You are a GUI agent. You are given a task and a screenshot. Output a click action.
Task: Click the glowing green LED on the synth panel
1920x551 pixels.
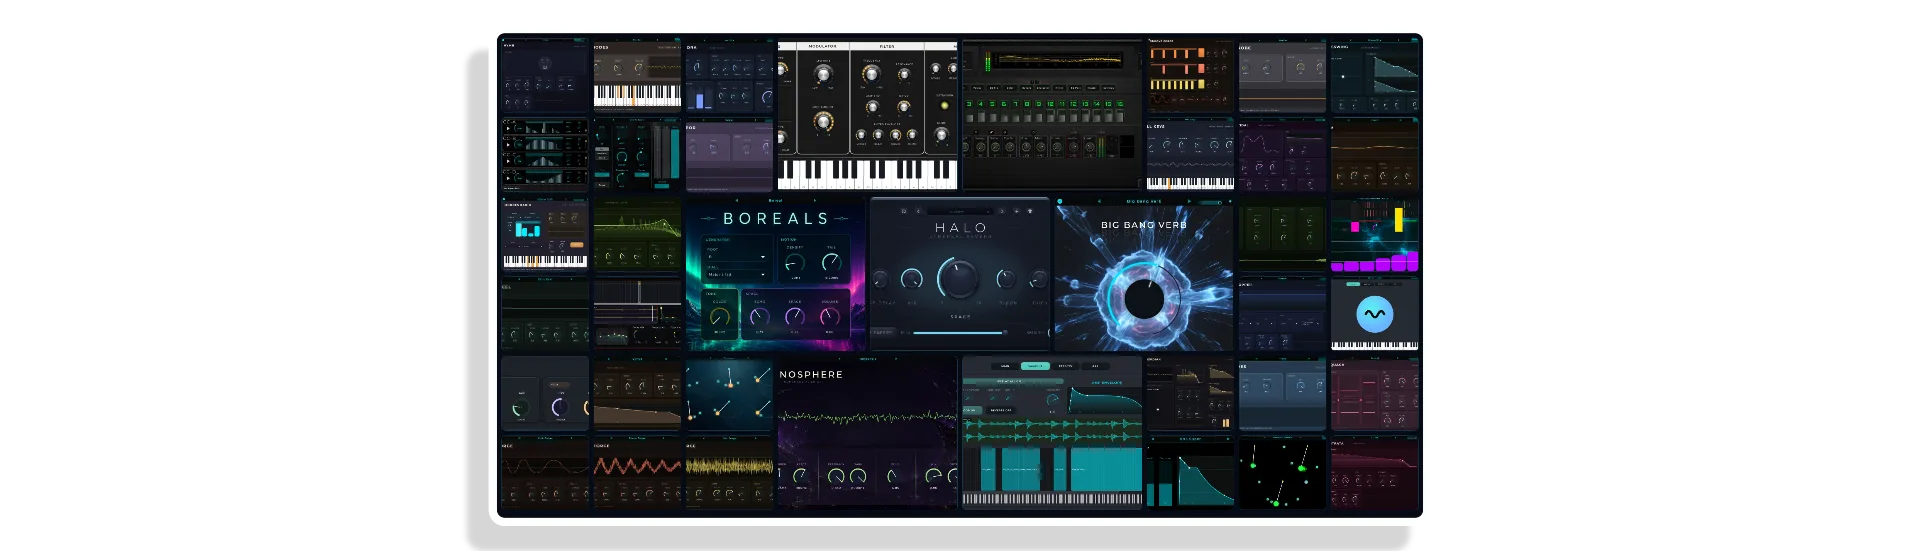944,105
